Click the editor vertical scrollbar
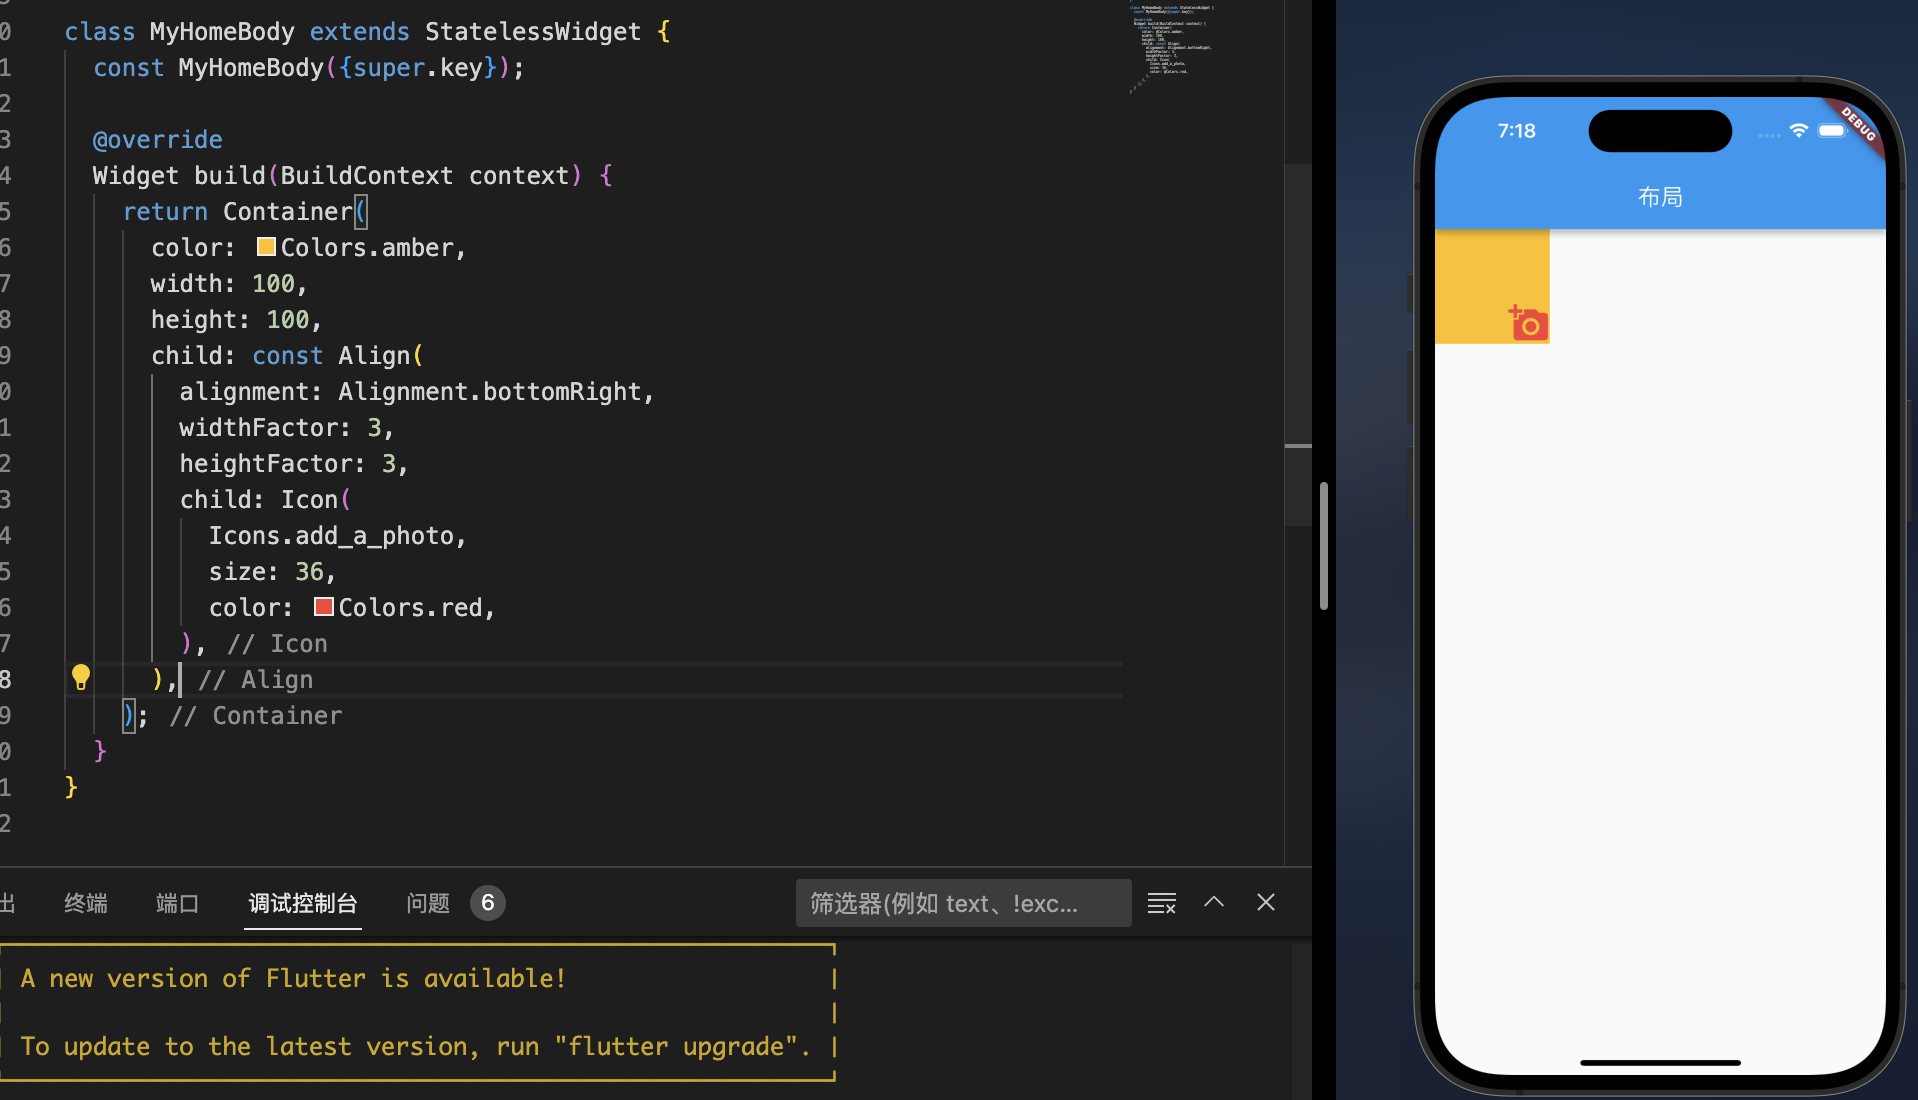1918x1100 pixels. pyautogui.click(x=1298, y=345)
